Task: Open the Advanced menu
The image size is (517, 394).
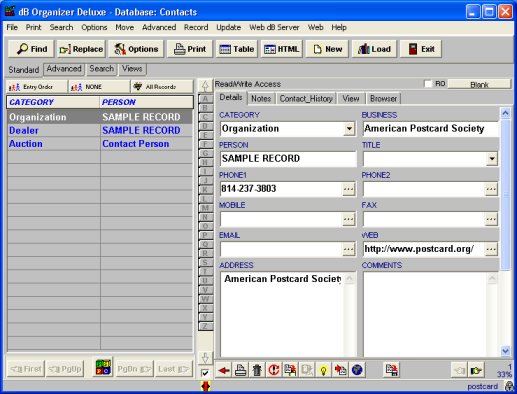Action: (x=159, y=27)
